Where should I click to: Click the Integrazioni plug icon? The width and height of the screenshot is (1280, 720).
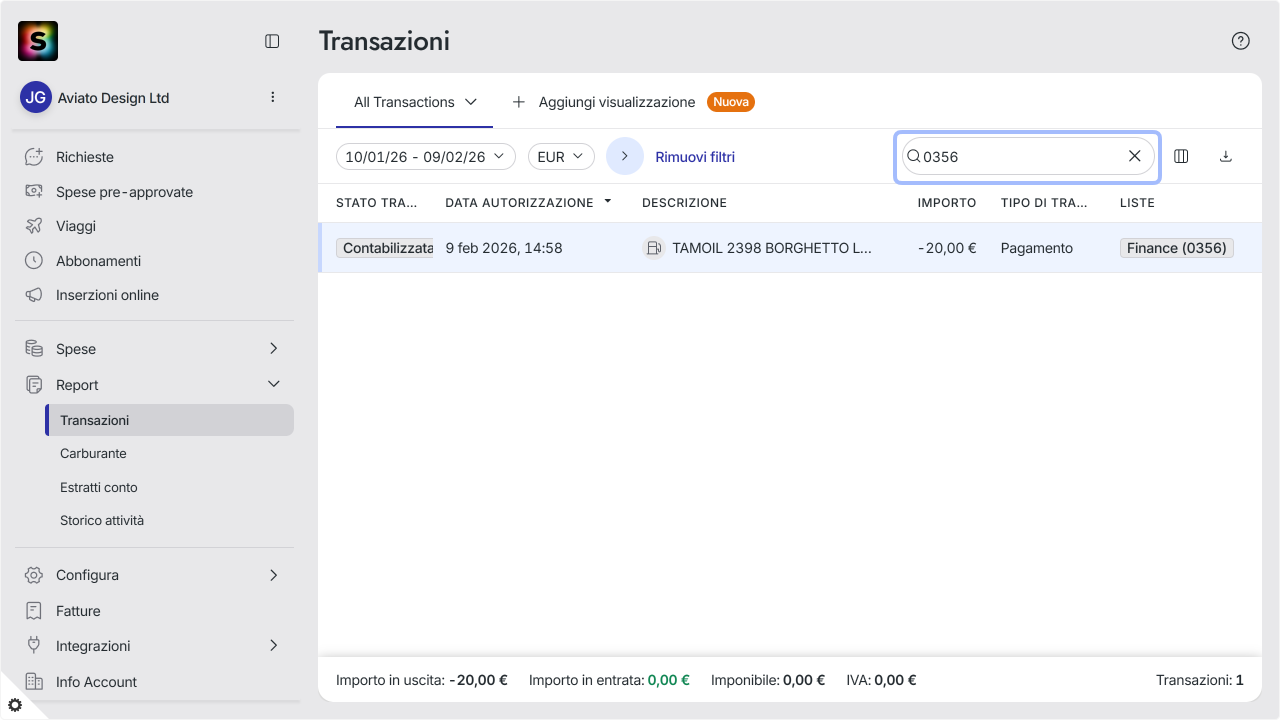[34, 646]
